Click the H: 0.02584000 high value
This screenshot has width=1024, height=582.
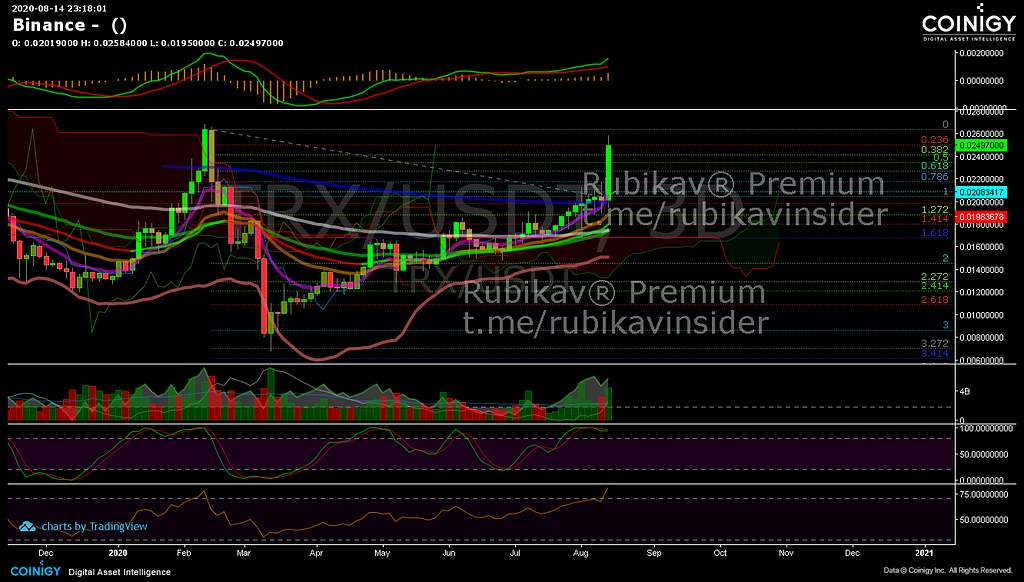pyautogui.click(x=114, y=43)
